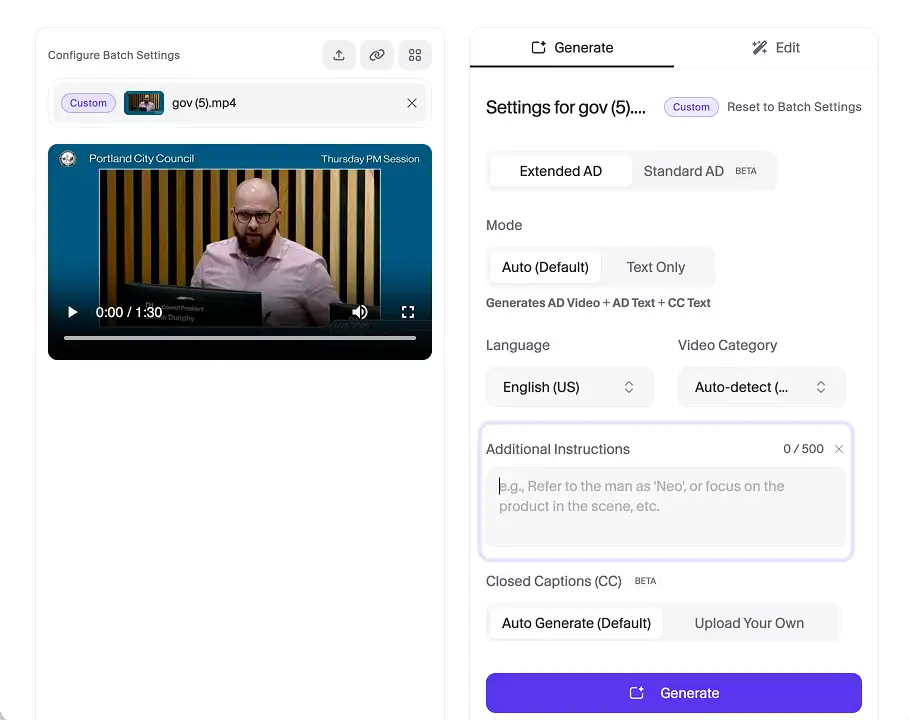Click the link icon button

click(x=377, y=55)
